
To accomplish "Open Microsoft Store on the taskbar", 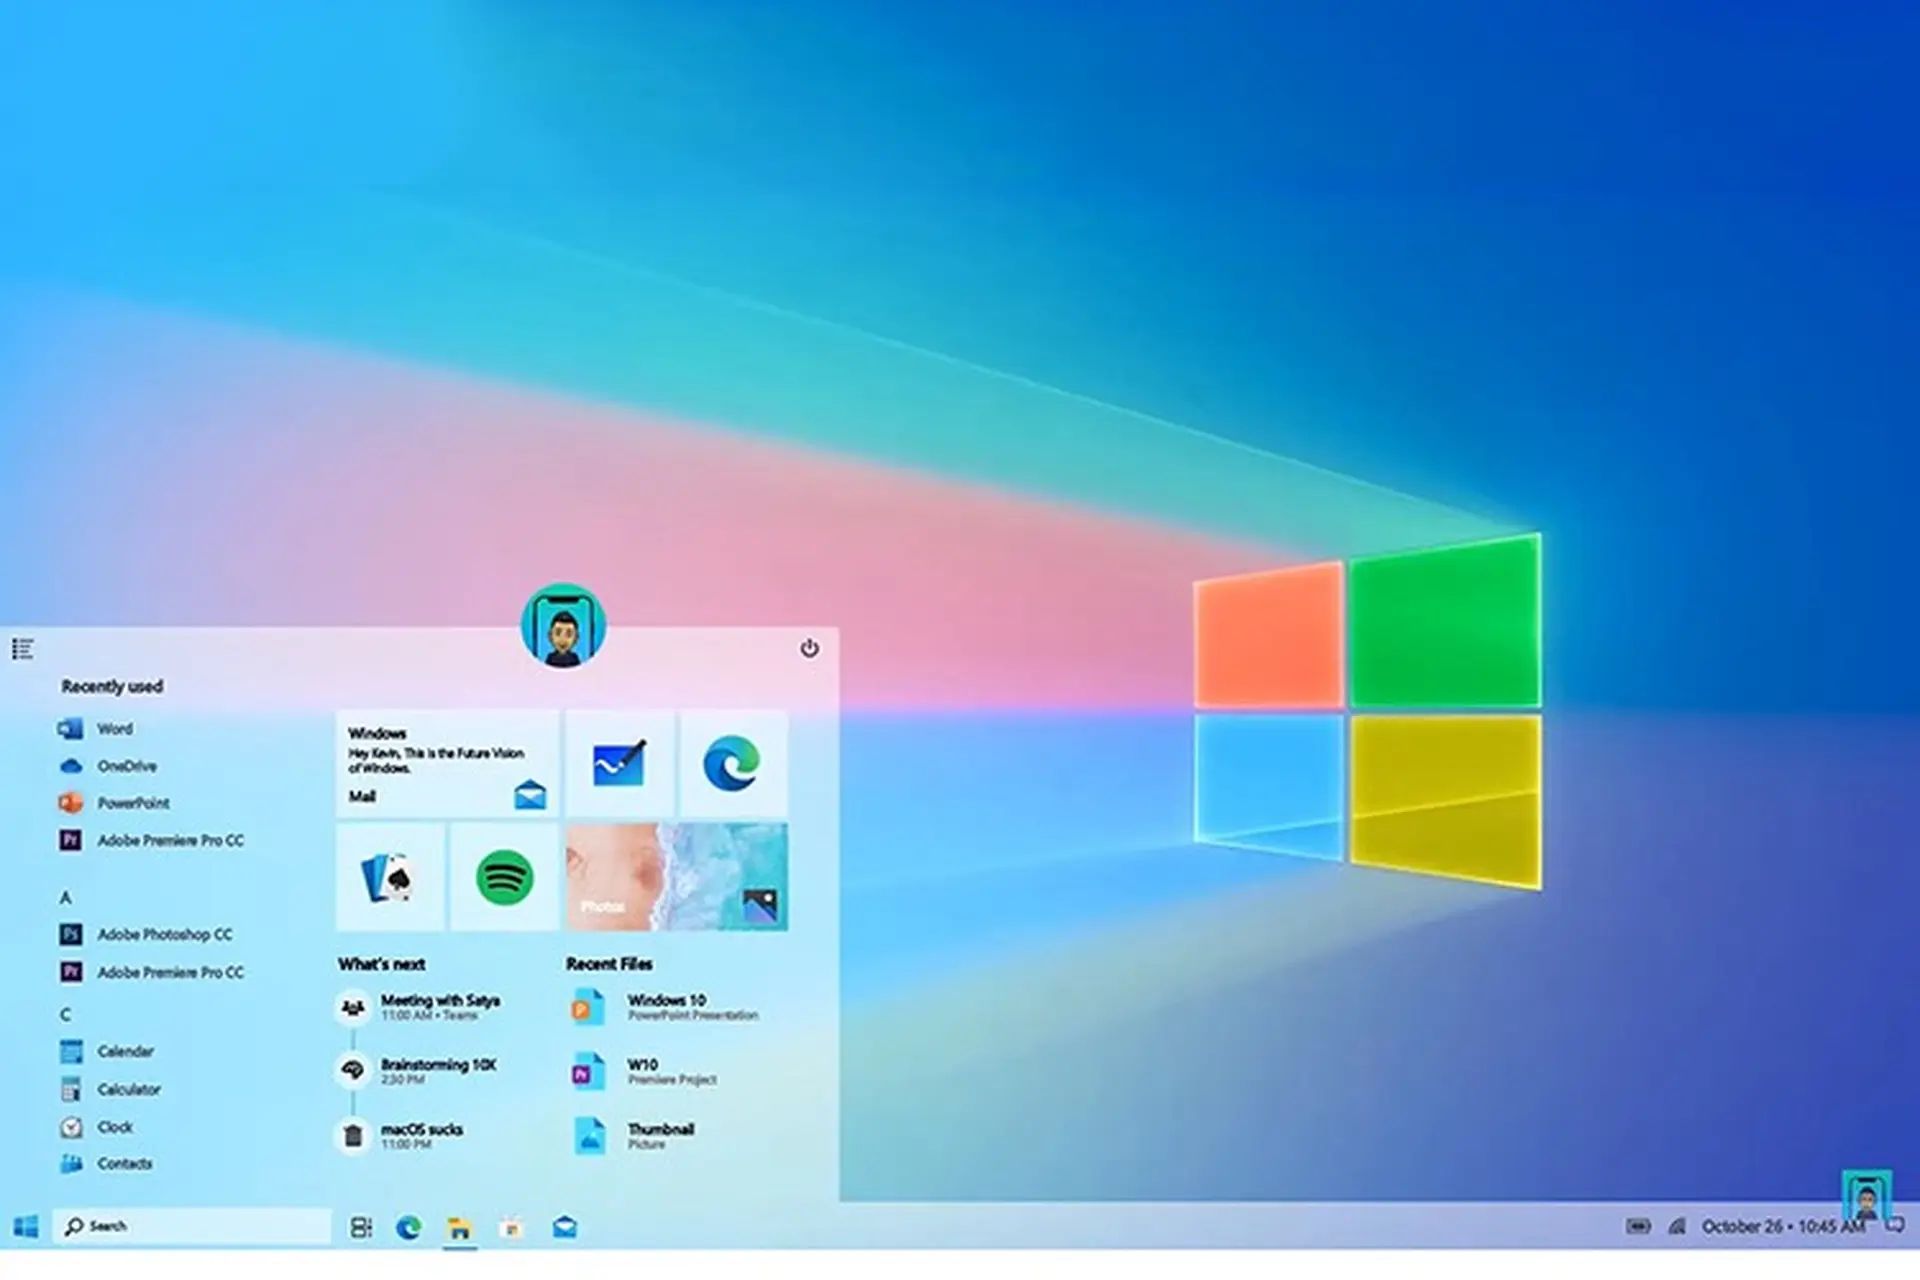I will 512,1227.
